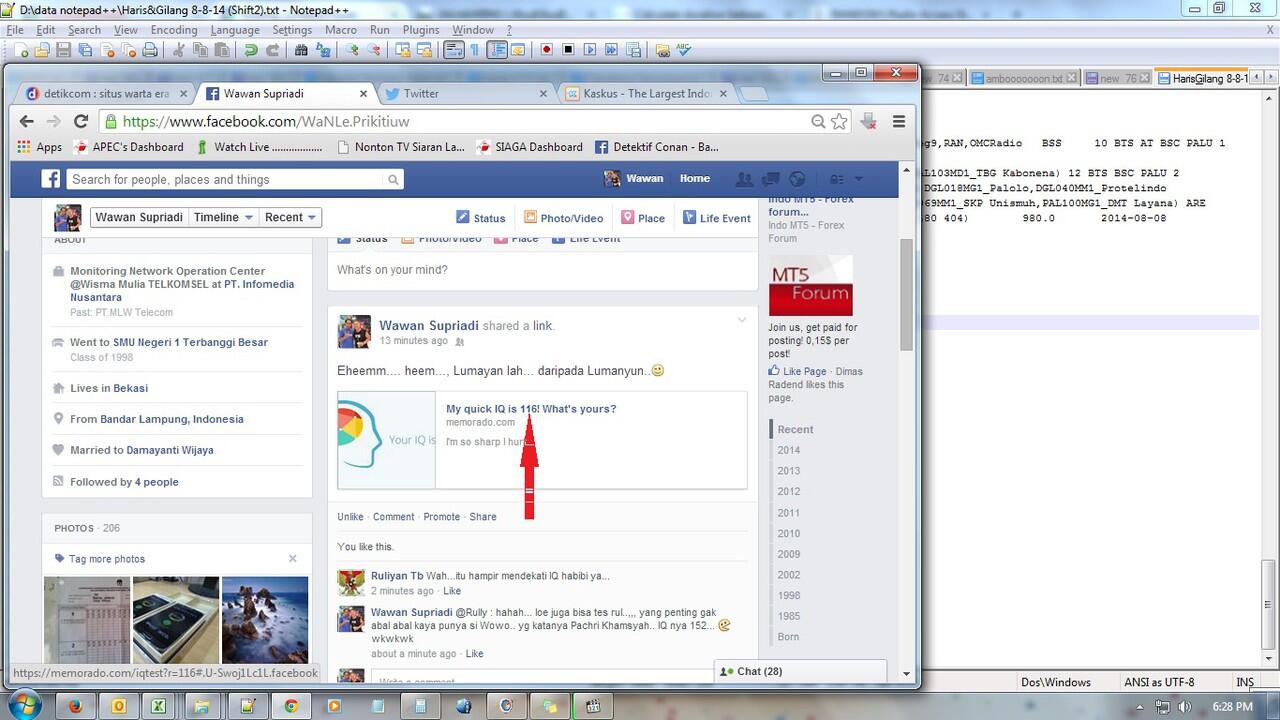1280x720 pixels.
Task: Open Facebook Home link
Action: point(695,178)
